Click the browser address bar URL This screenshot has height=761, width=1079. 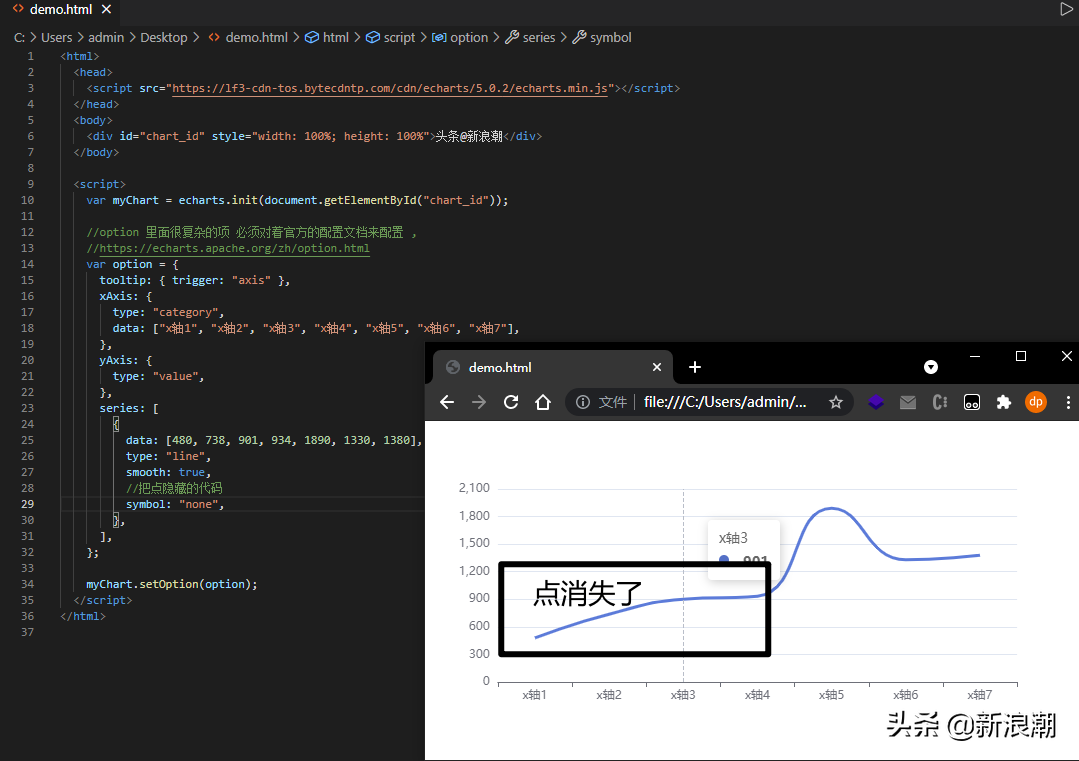click(x=725, y=402)
